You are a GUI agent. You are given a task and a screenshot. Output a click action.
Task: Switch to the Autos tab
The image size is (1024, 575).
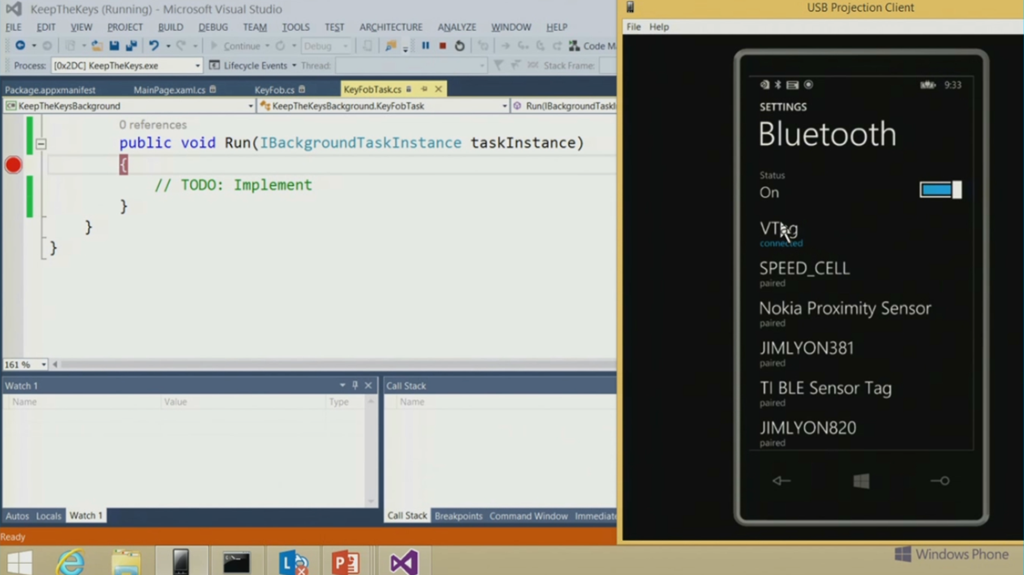(x=17, y=516)
